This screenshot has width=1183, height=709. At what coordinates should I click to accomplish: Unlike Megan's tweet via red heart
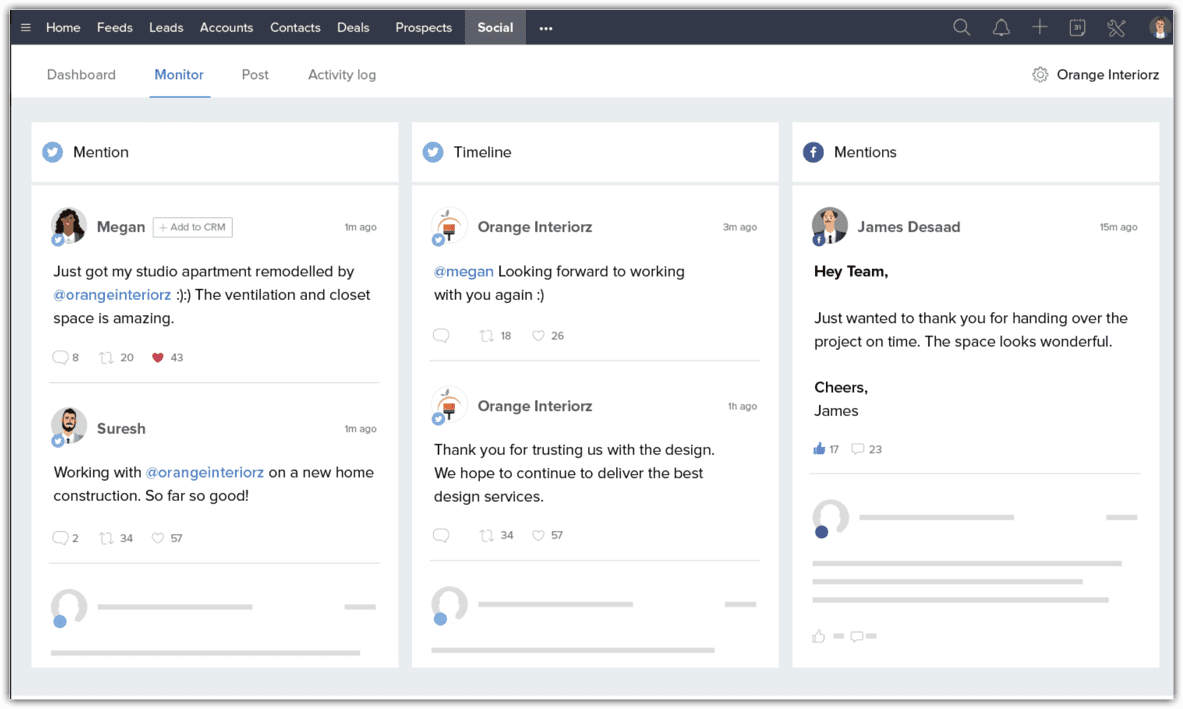pos(158,358)
